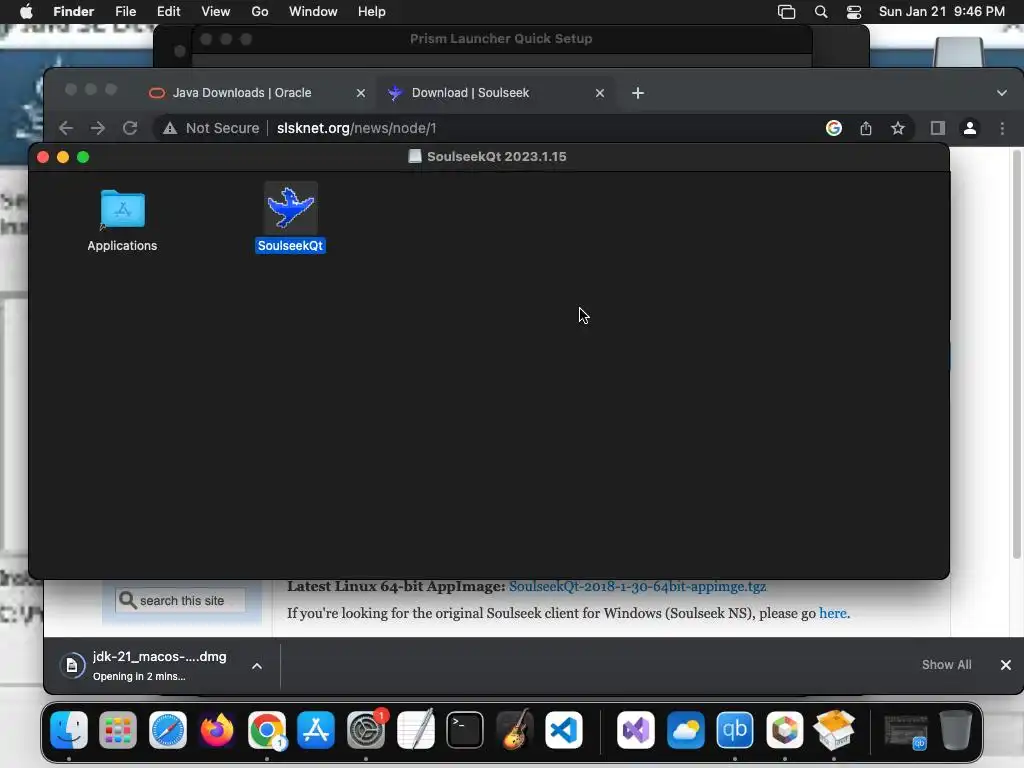Image resolution: width=1024 pixels, height=768 pixels.
Task: Click the Chrome page vertical scrollbar
Action: point(1016,353)
